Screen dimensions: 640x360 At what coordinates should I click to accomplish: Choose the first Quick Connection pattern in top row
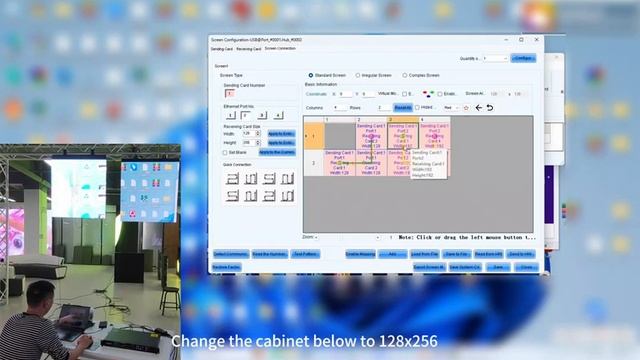tap(232, 178)
